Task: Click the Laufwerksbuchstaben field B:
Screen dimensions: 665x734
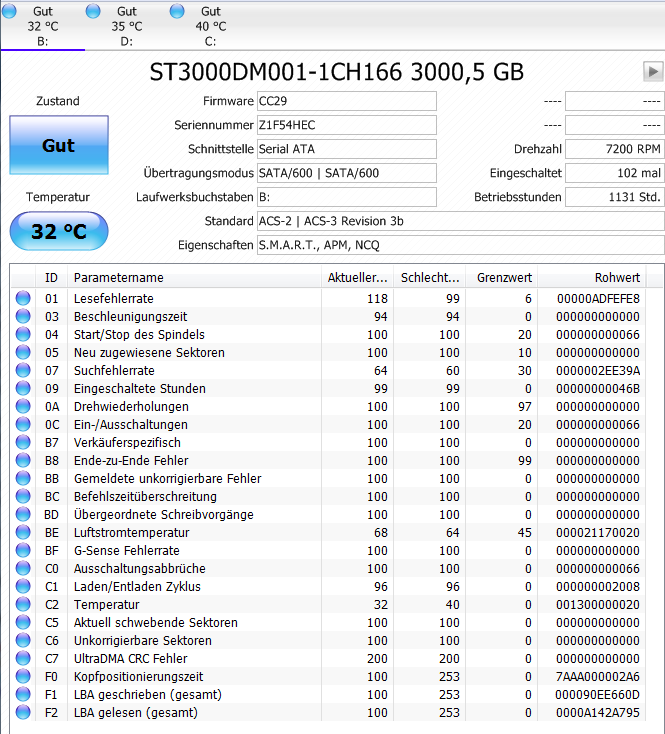Action: tap(347, 197)
